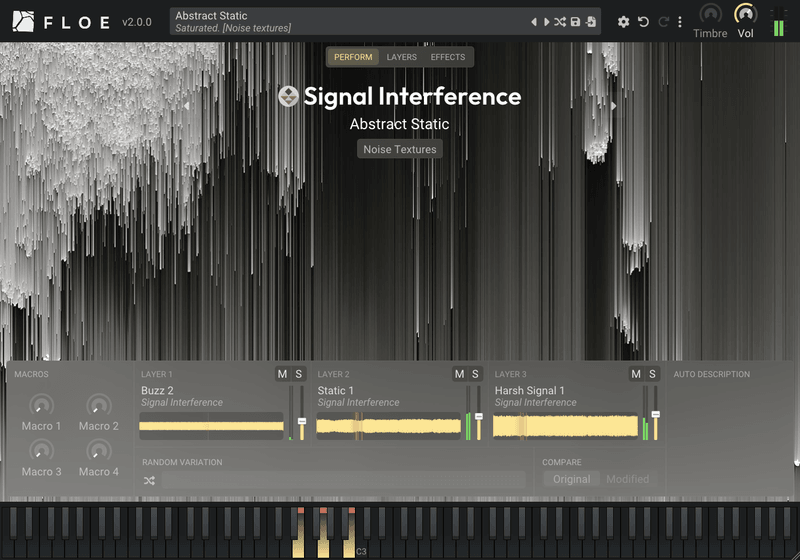800x560 pixels.
Task: Click the random variation bar
Action: [344, 480]
